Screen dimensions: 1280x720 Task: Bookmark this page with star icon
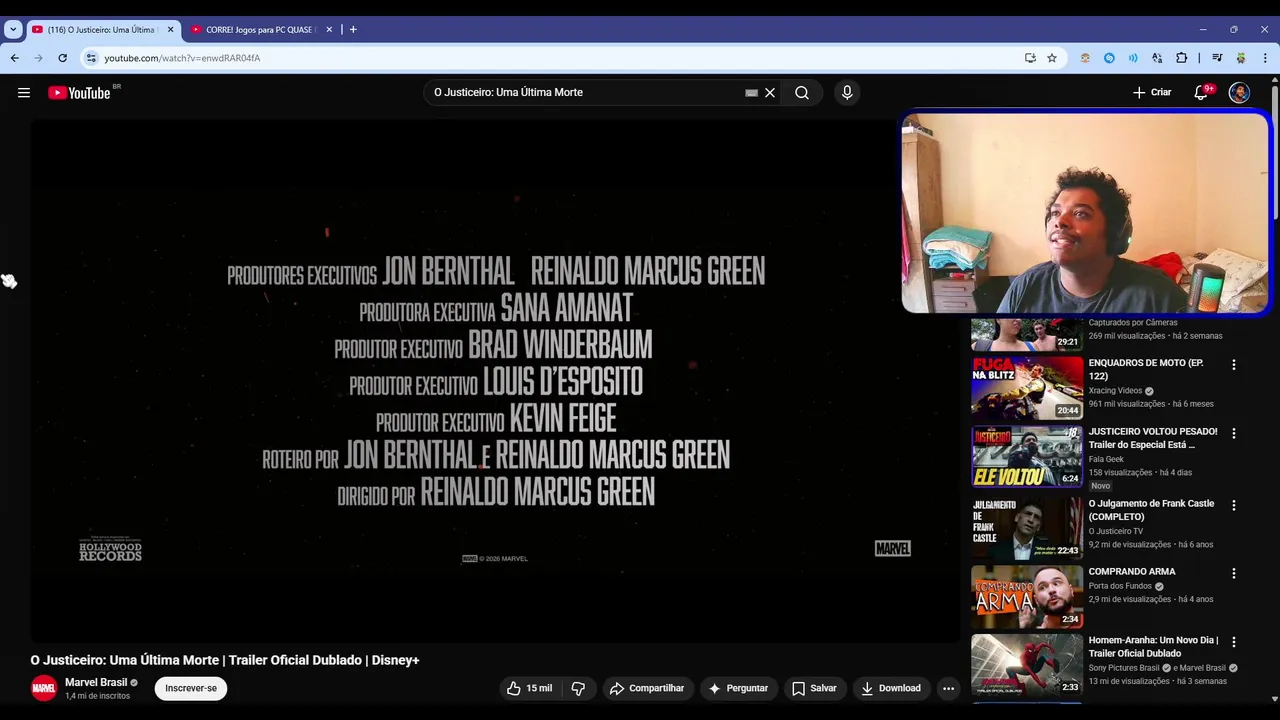1052,58
